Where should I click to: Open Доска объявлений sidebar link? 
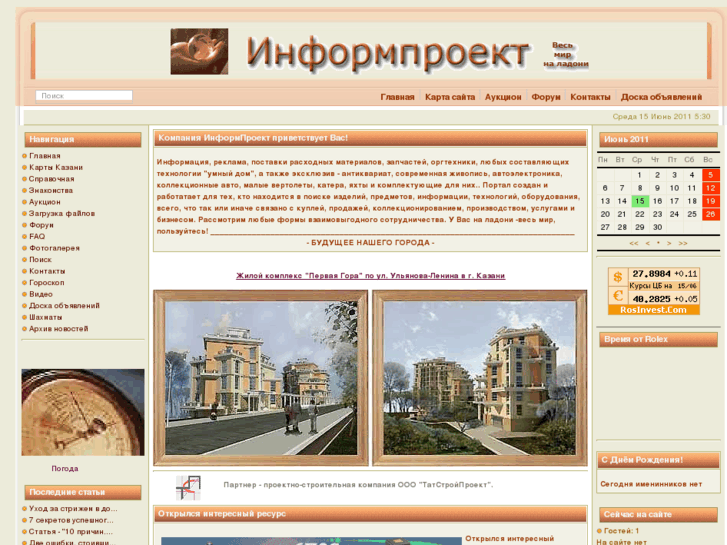pyautogui.click(x=64, y=306)
